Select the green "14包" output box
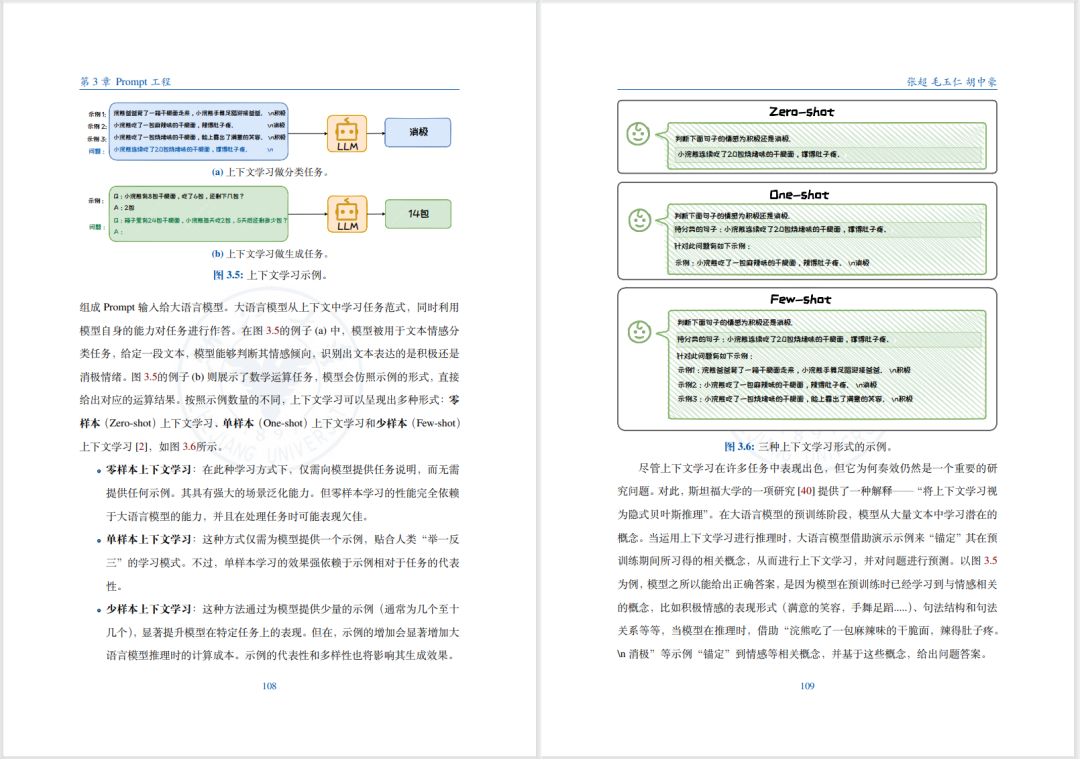Screen dimensions: 1080x759 click(x=418, y=214)
